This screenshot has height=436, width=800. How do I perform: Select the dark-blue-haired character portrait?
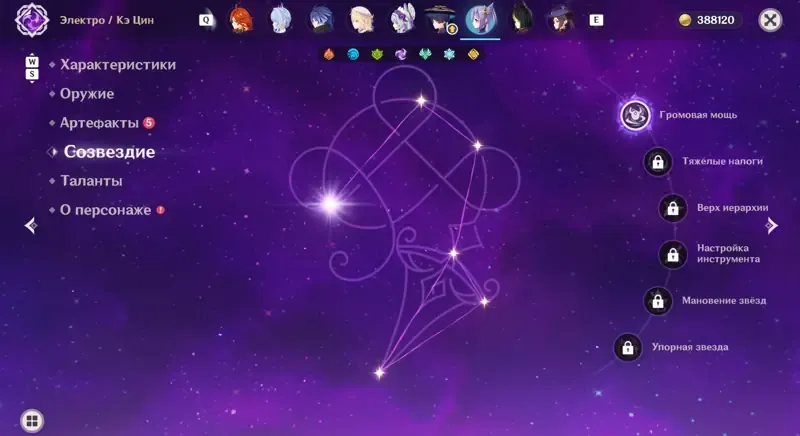[321, 20]
